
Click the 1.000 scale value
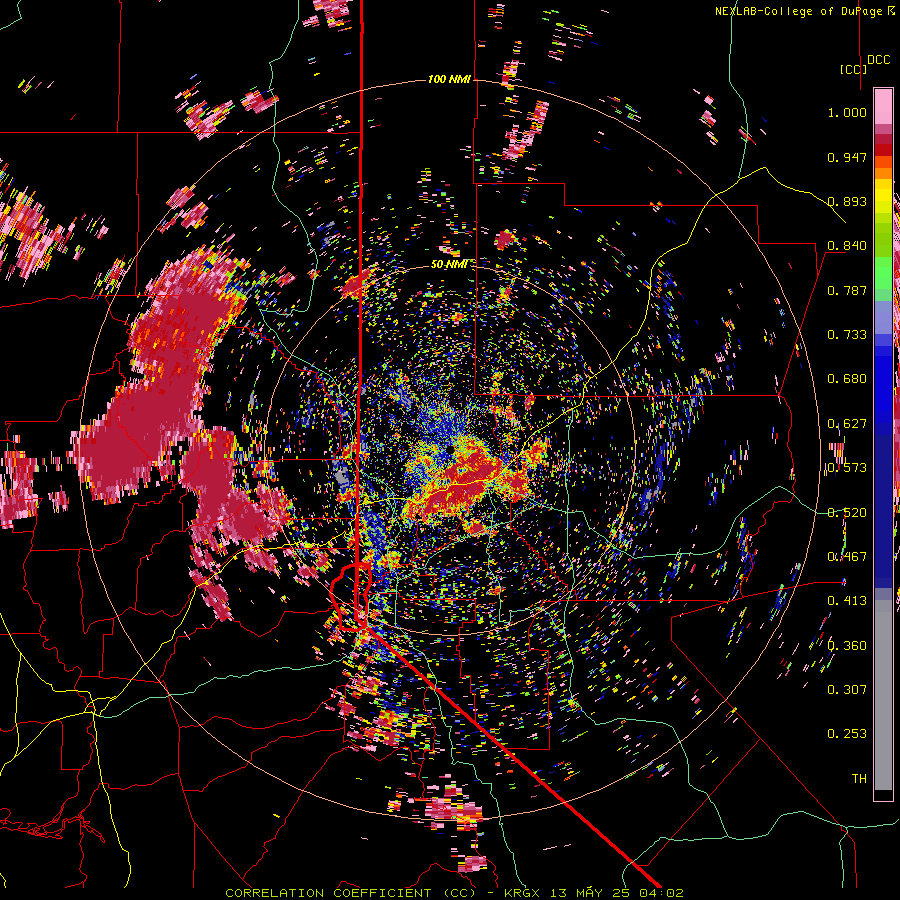click(x=847, y=112)
